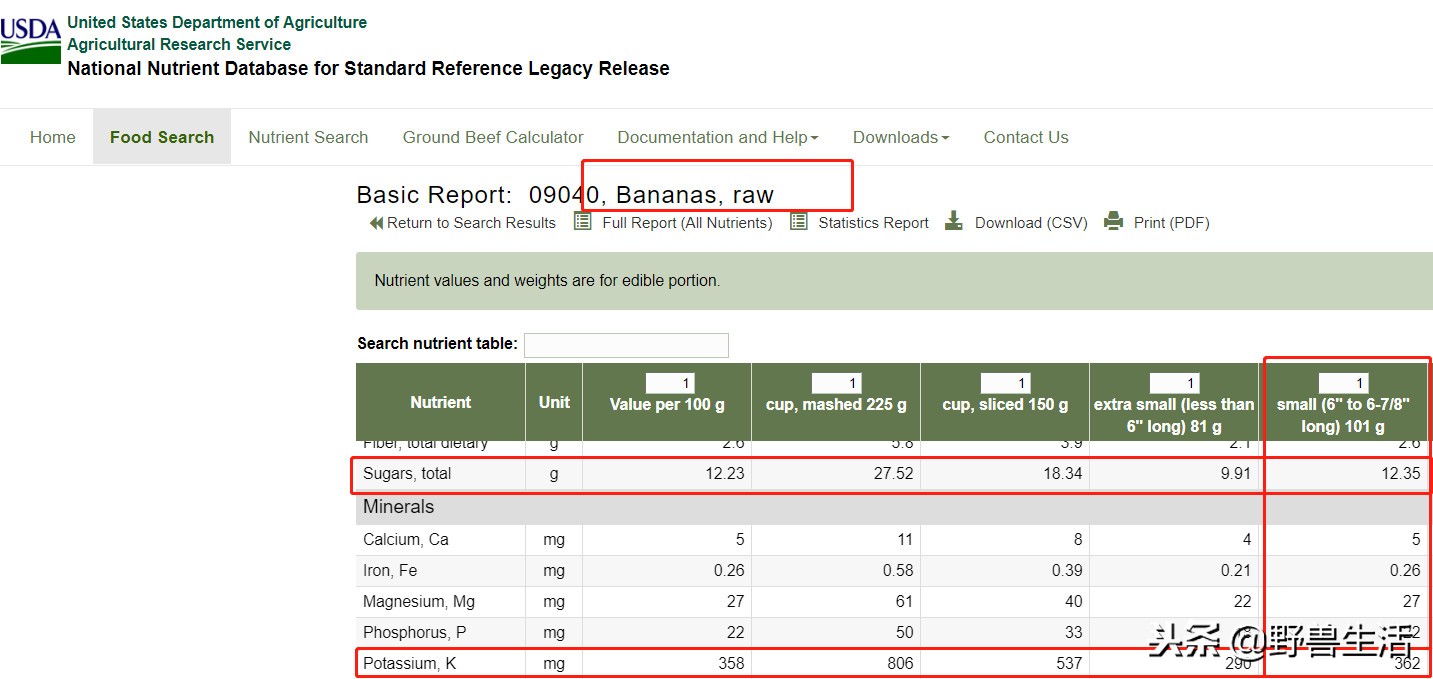Open the Ground Beef Calculator page
The width and height of the screenshot is (1433, 679).
493,138
